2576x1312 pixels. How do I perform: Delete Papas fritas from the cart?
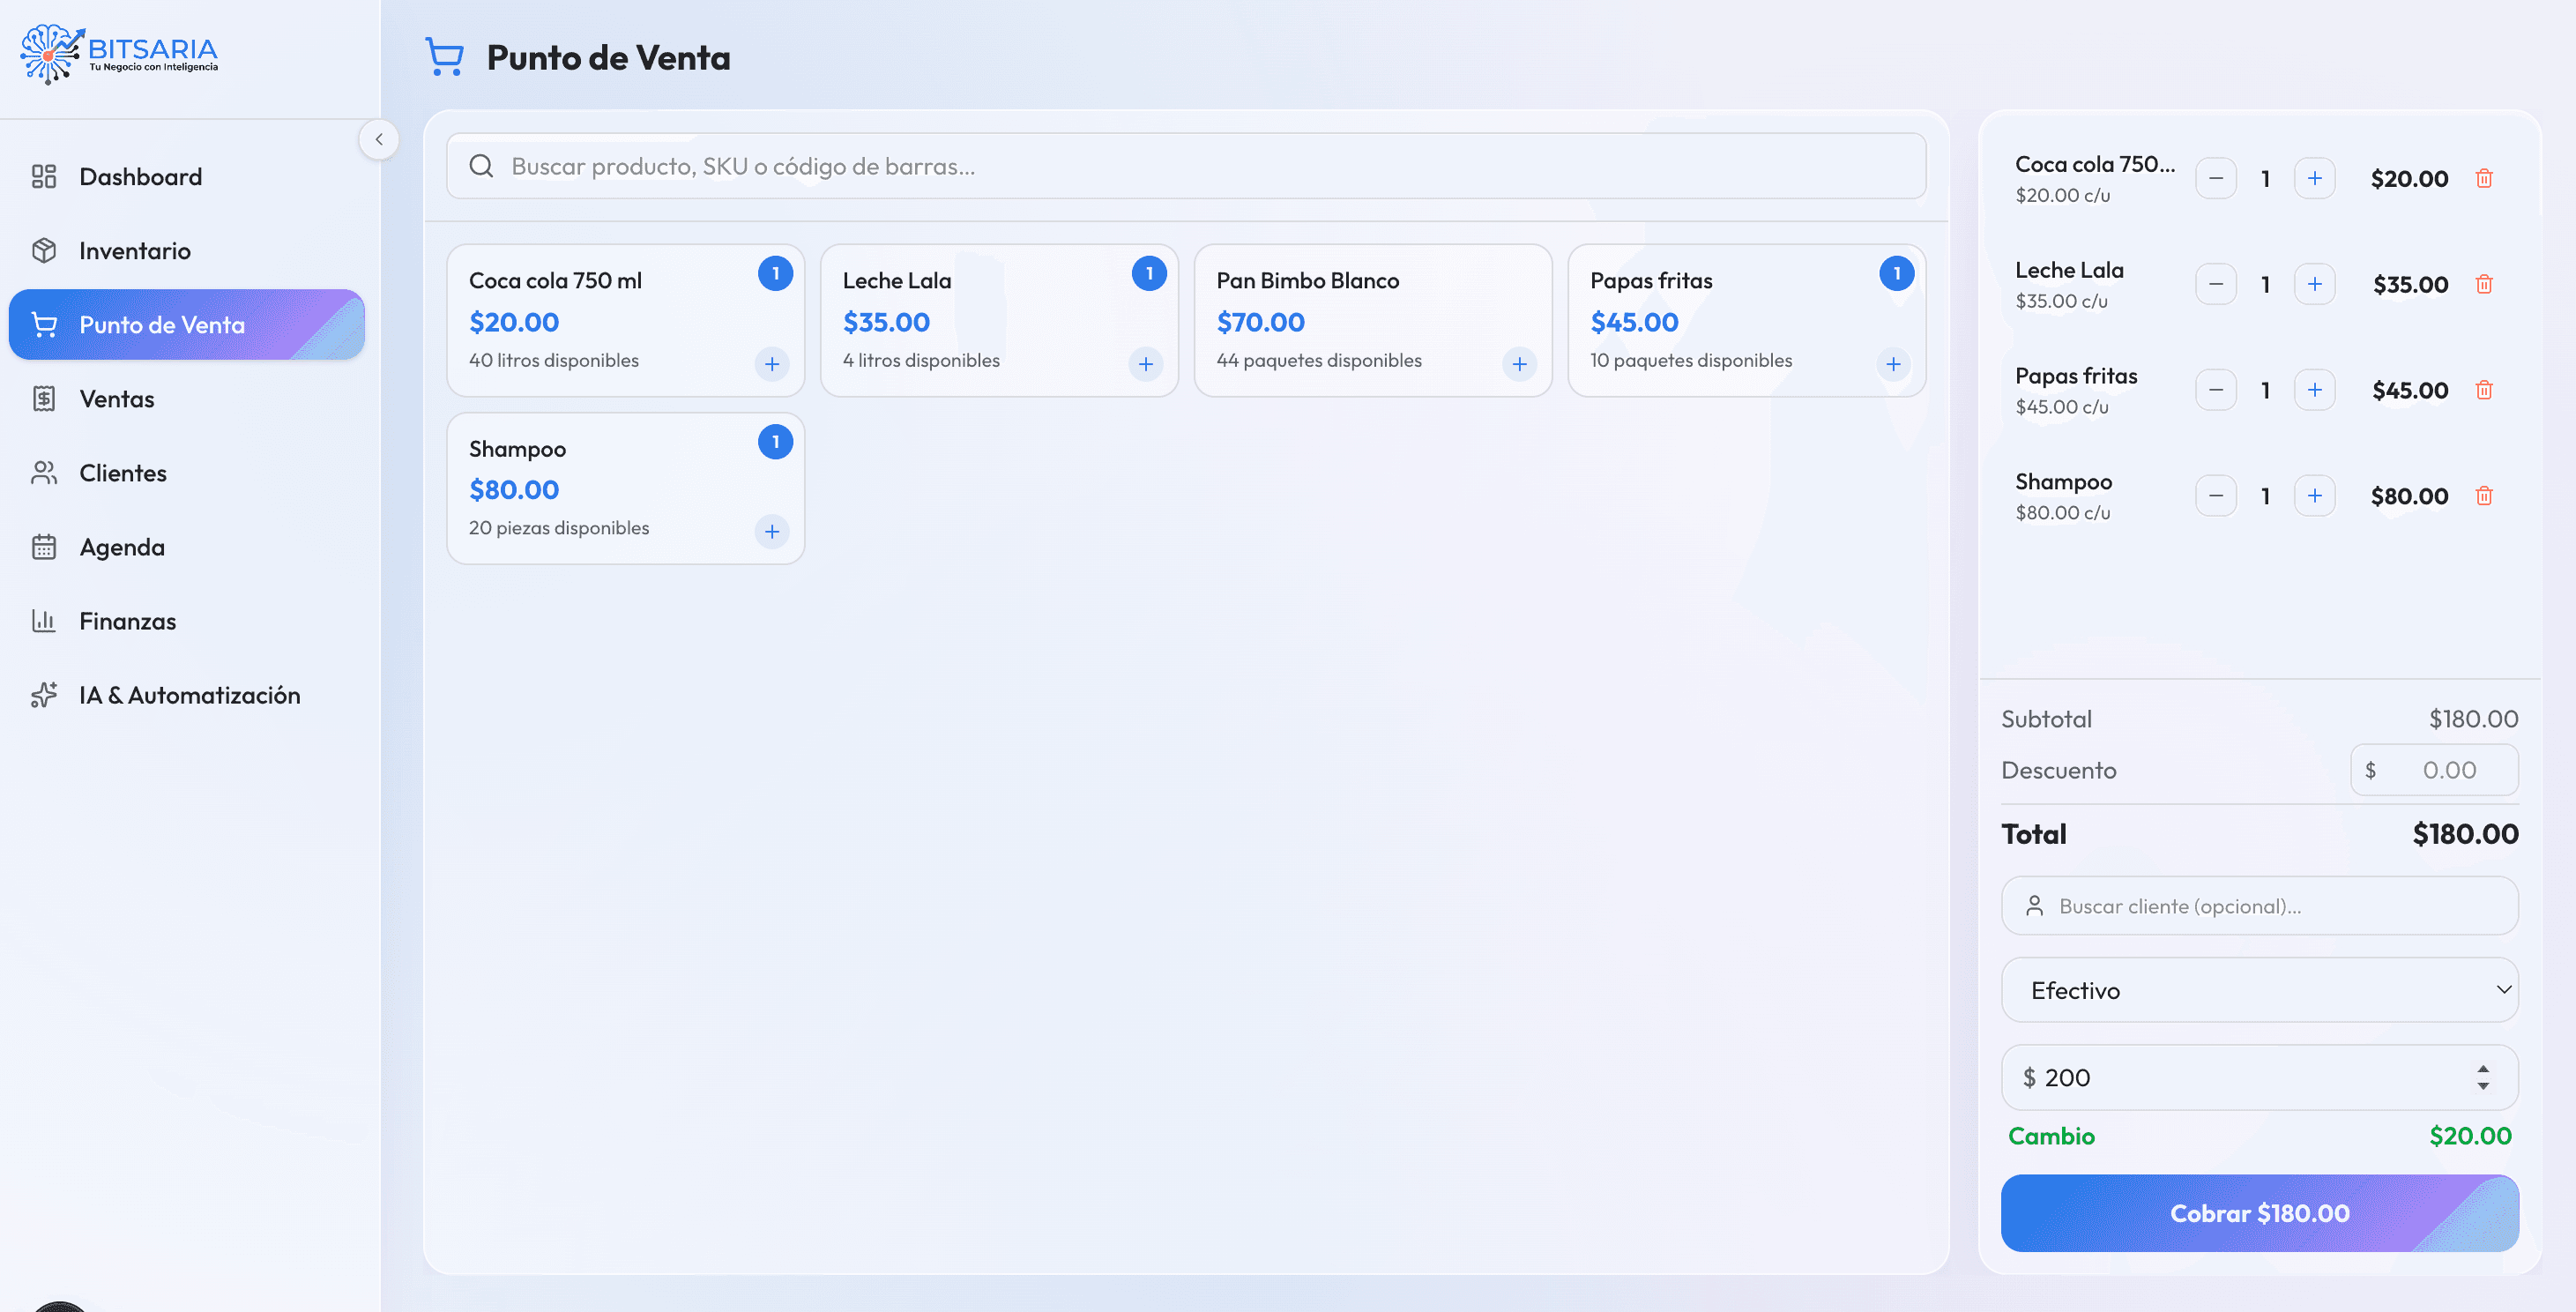pos(2484,390)
